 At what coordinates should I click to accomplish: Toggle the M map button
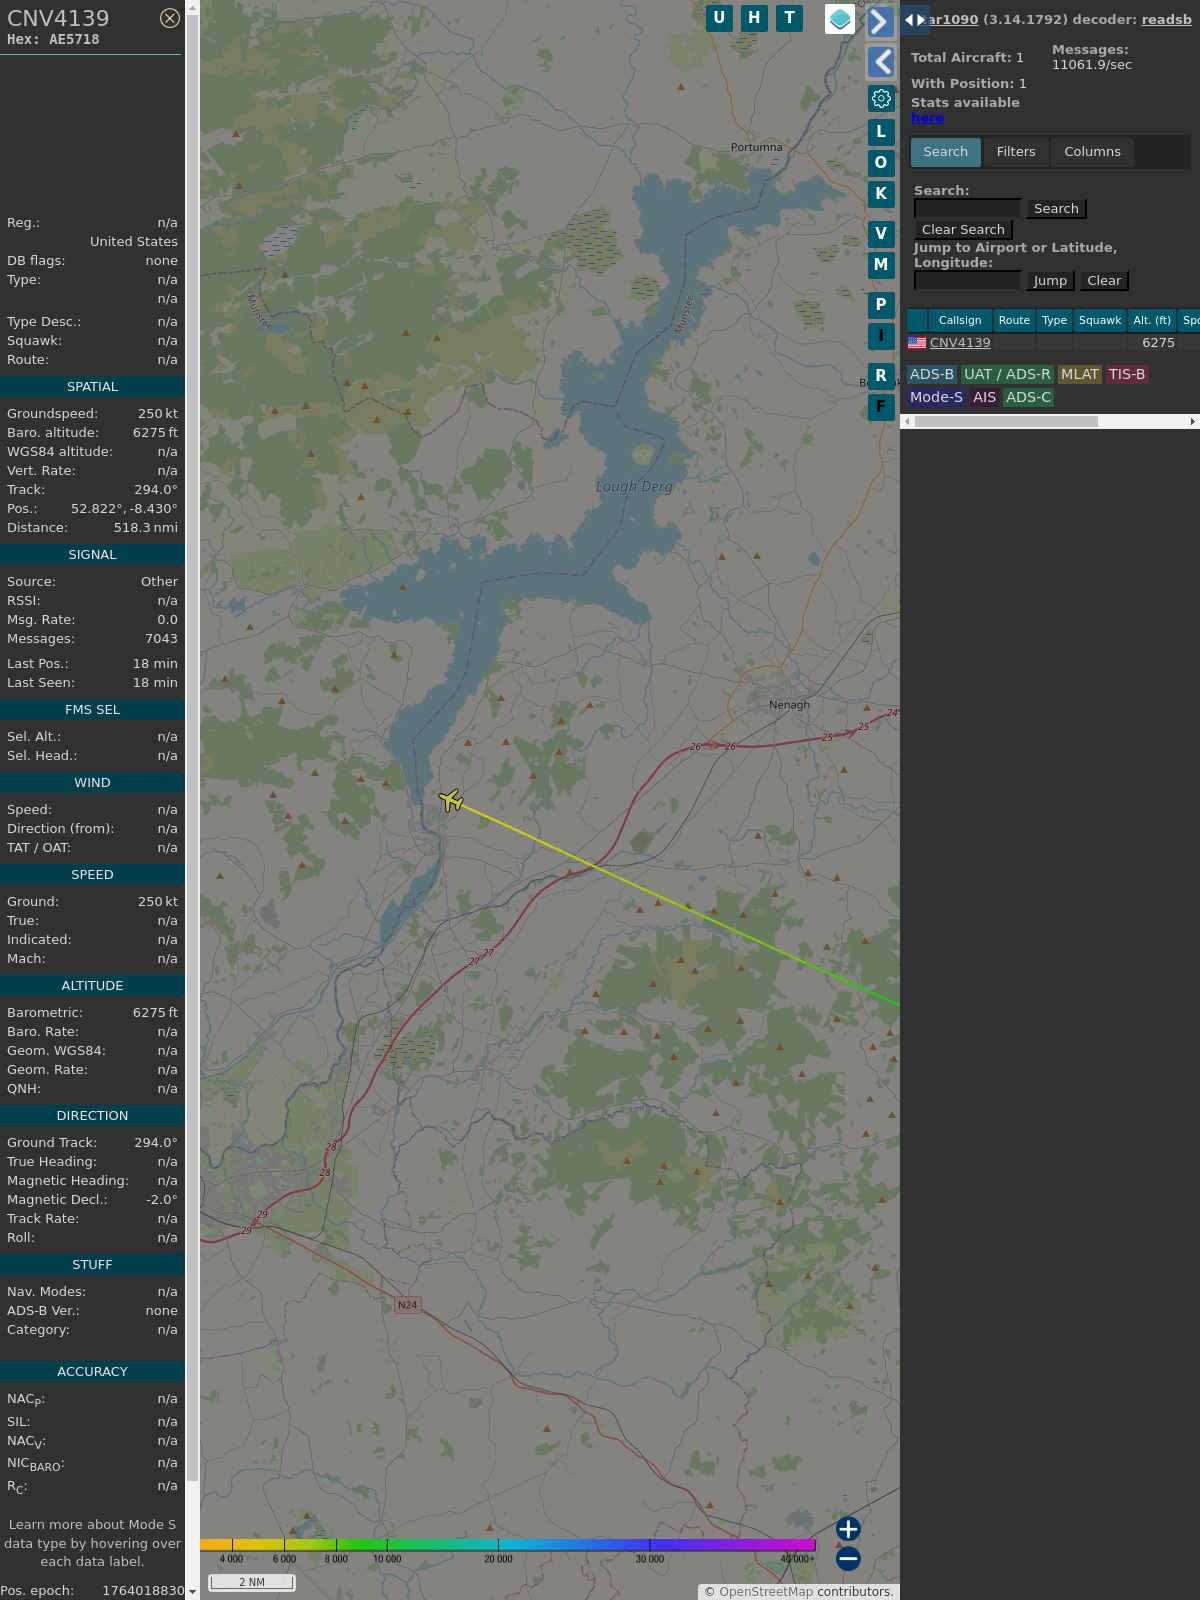click(881, 264)
